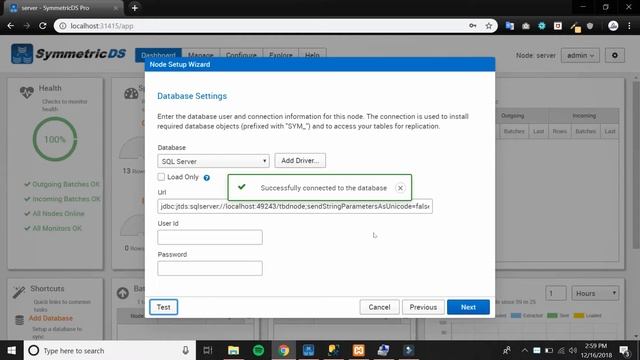Click the gear extension icon in Chrome
The width and height of the screenshot is (640, 360).
tap(542, 26)
